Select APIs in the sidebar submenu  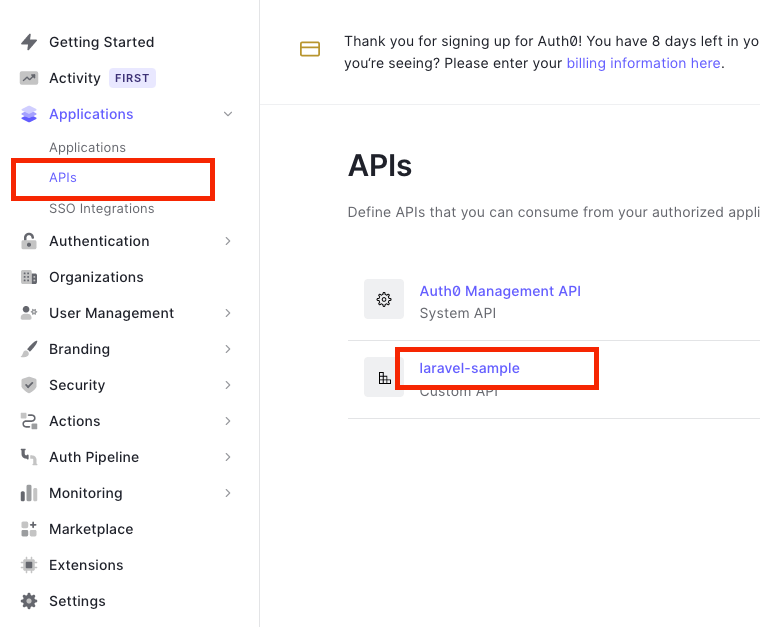coord(63,177)
